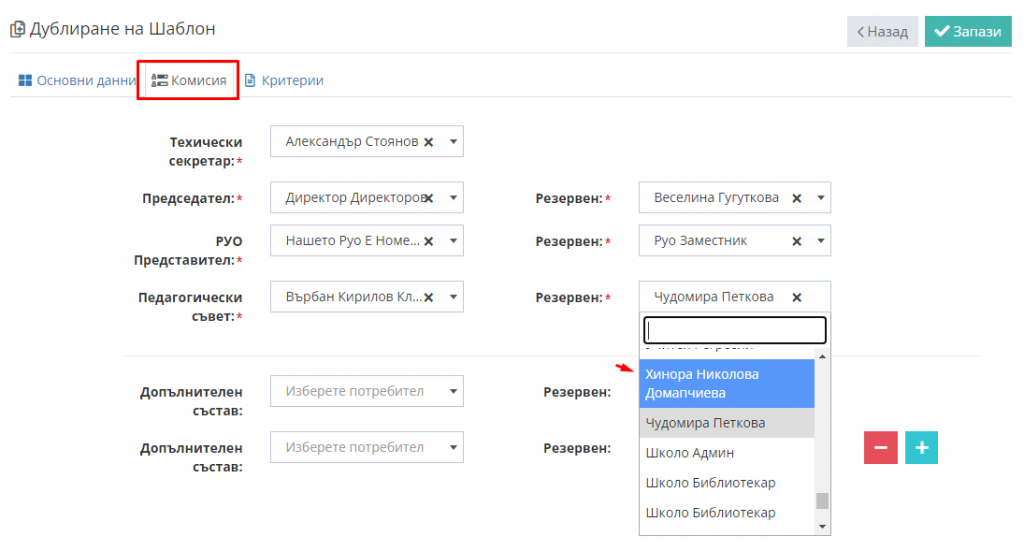Open the Критерии tab
Image resolution: width=1024 pixels, height=551 pixels.
(x=284, y=80)
